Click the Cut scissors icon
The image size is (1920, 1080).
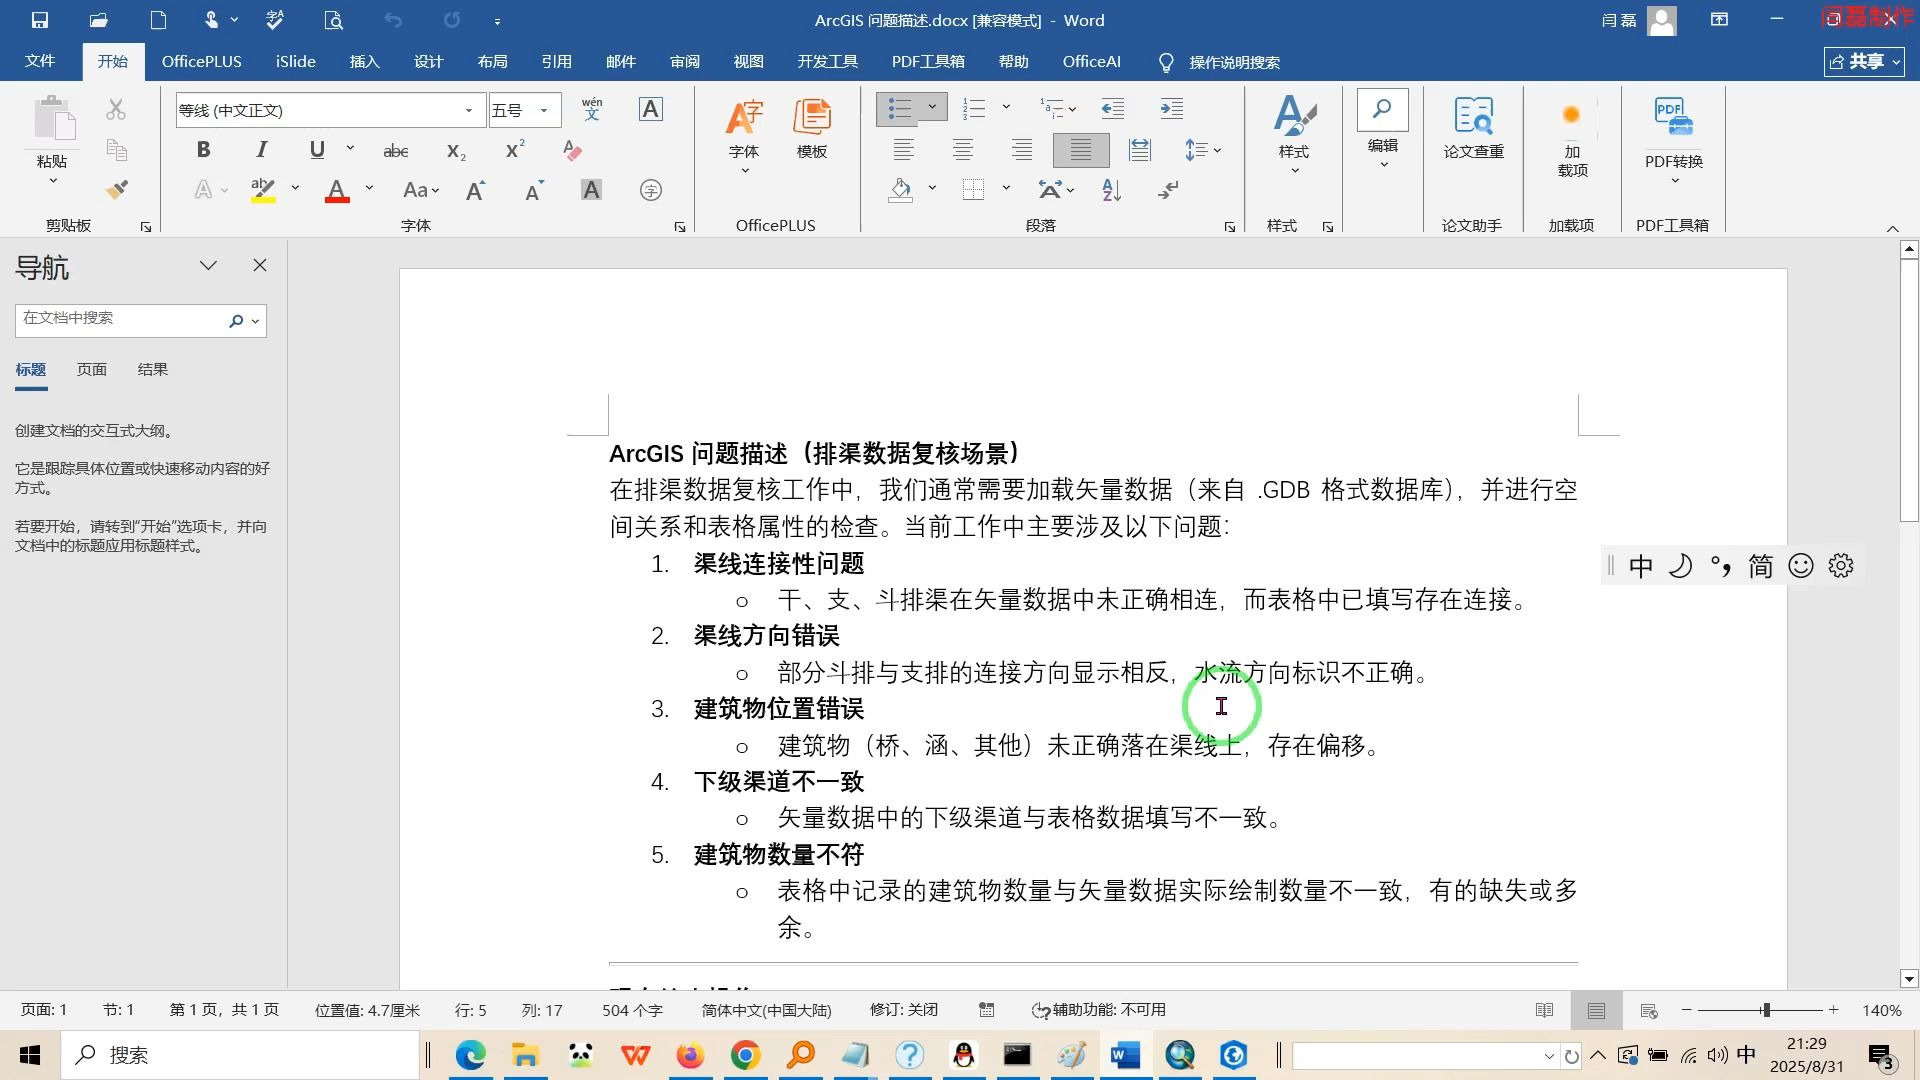pos(116,109)
